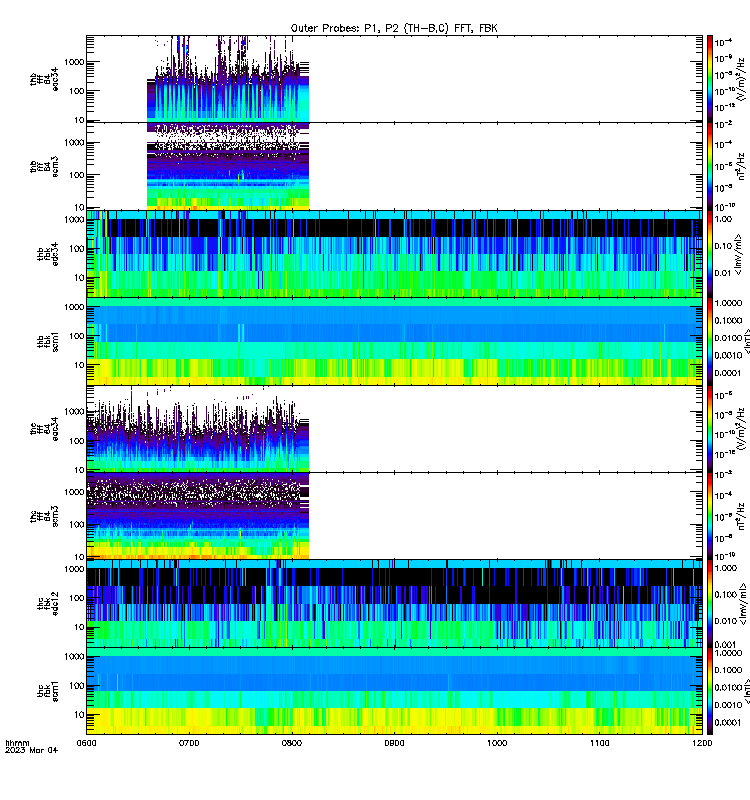Click the '0.001' value on thc edc12 colorbar
The width and height of the screenshot is (750, 800).
[x=726, y=644]
